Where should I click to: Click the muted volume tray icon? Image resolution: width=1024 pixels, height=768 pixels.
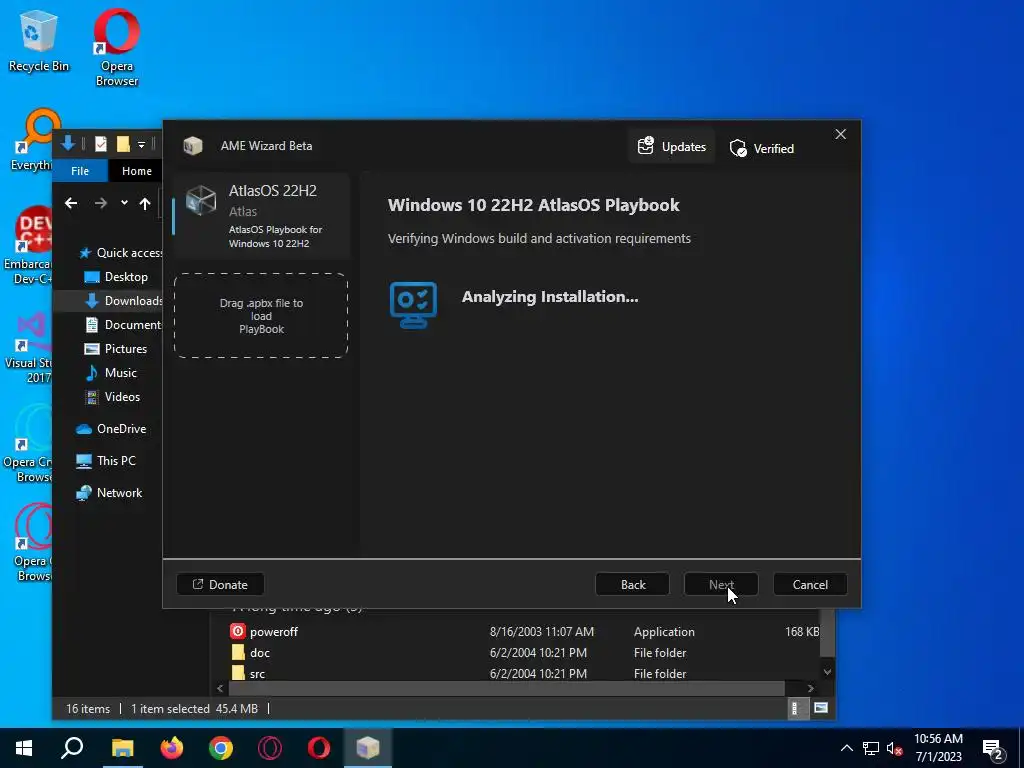click(x=895, y=748)
